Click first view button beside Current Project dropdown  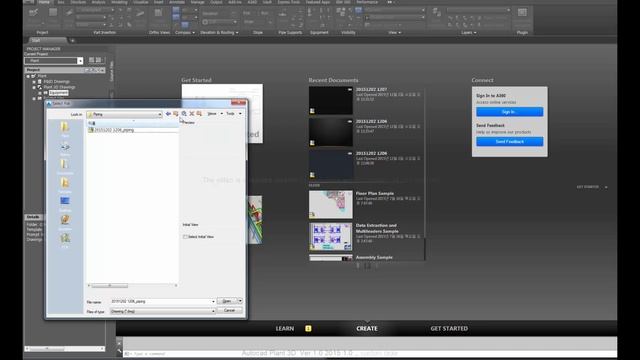91,60
